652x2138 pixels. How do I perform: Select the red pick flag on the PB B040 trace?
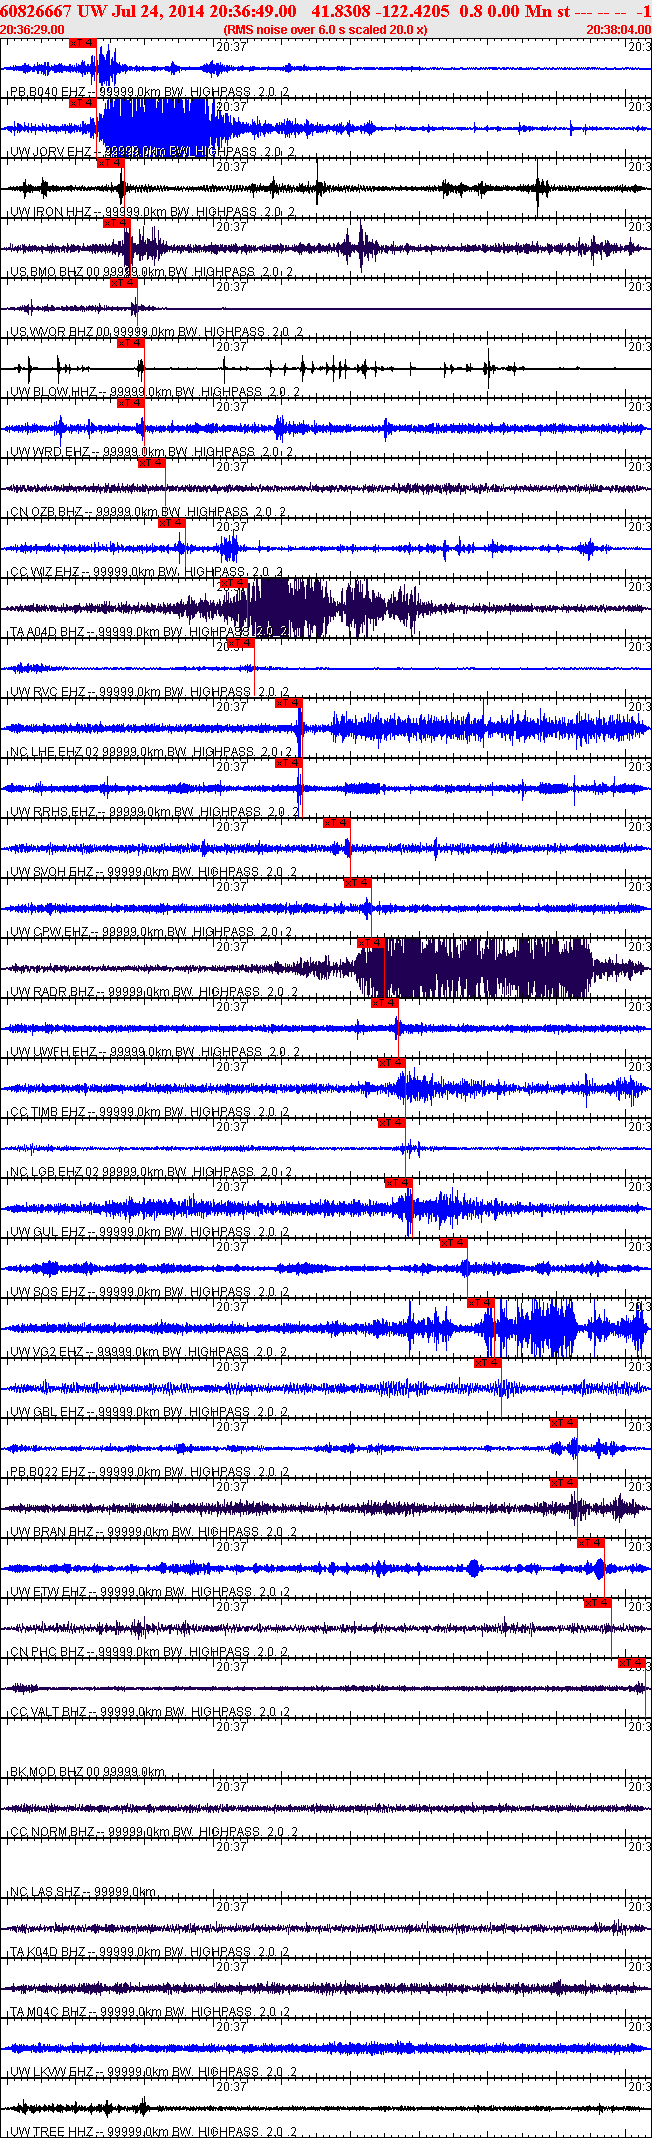(x=83, y=43)
